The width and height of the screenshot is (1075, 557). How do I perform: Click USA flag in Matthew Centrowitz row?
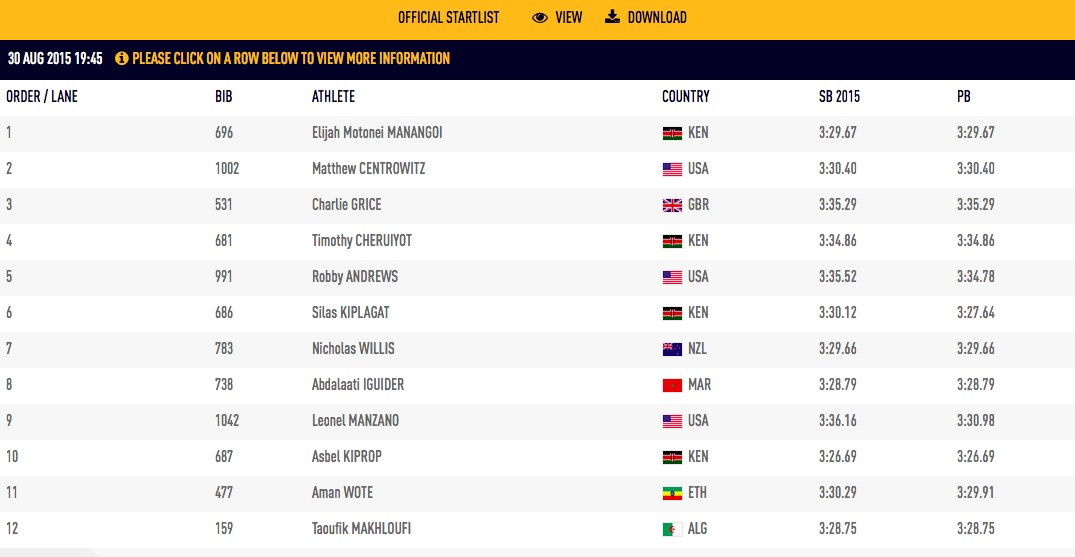coord(672,169)
